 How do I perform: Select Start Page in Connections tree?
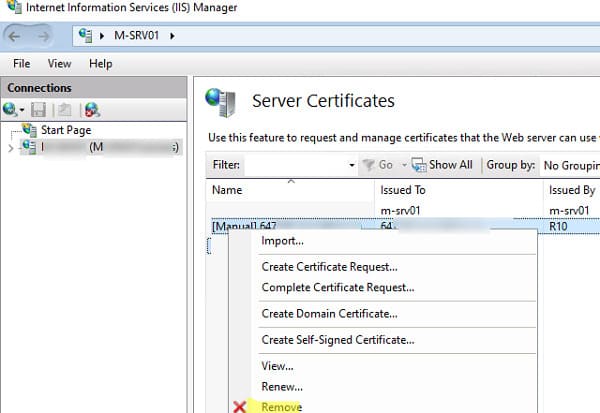pos(66,130)
